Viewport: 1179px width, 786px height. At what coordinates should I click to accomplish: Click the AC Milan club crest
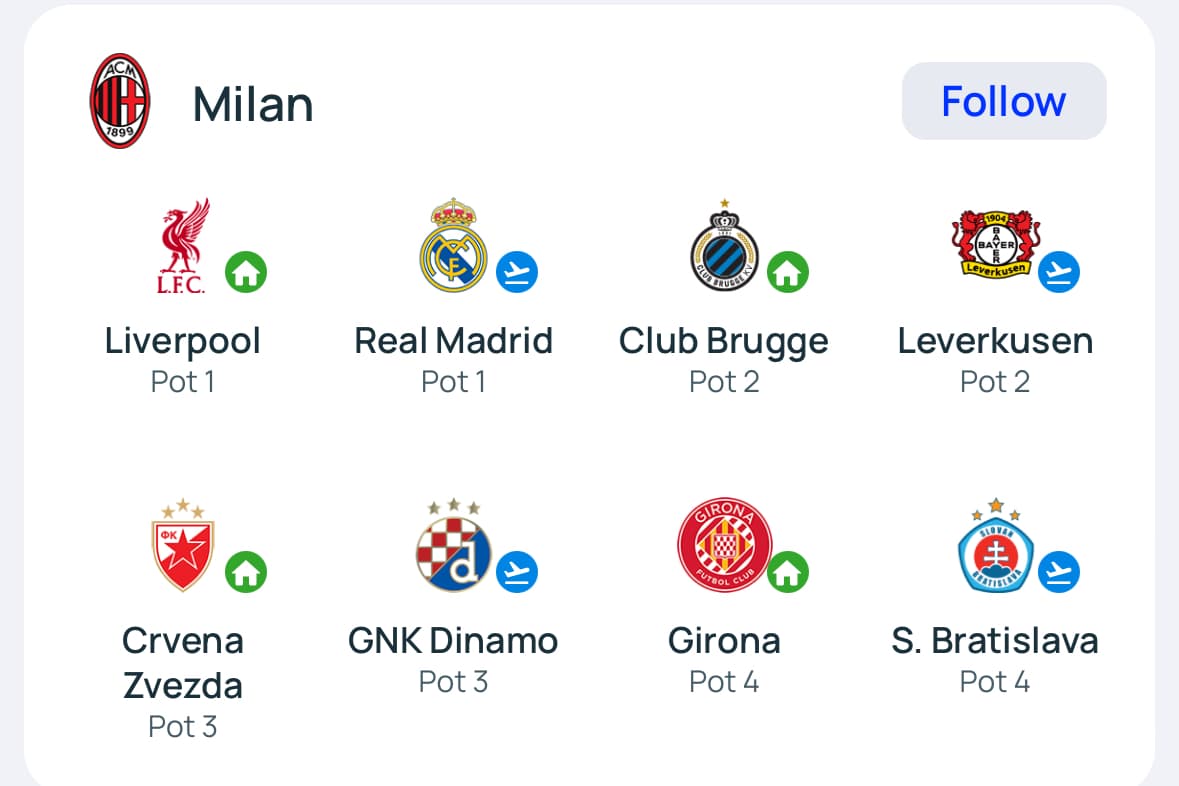pos(120,102)
